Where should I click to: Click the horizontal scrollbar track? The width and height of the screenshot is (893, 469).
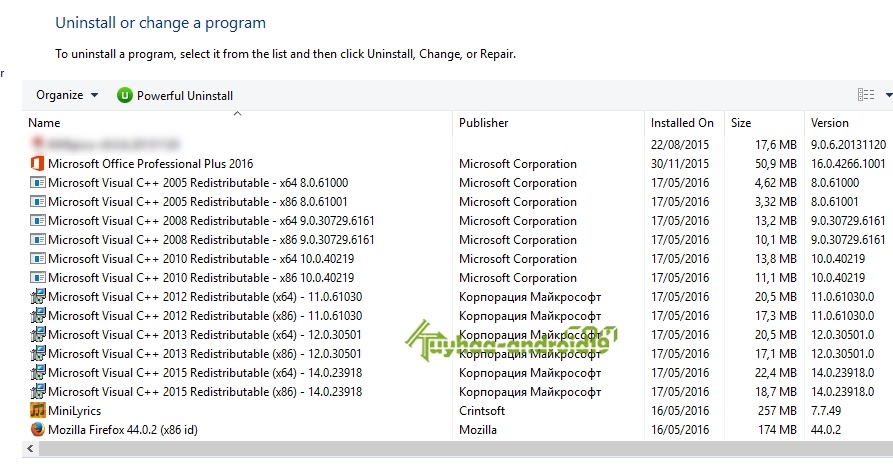[x=466, y=449]
